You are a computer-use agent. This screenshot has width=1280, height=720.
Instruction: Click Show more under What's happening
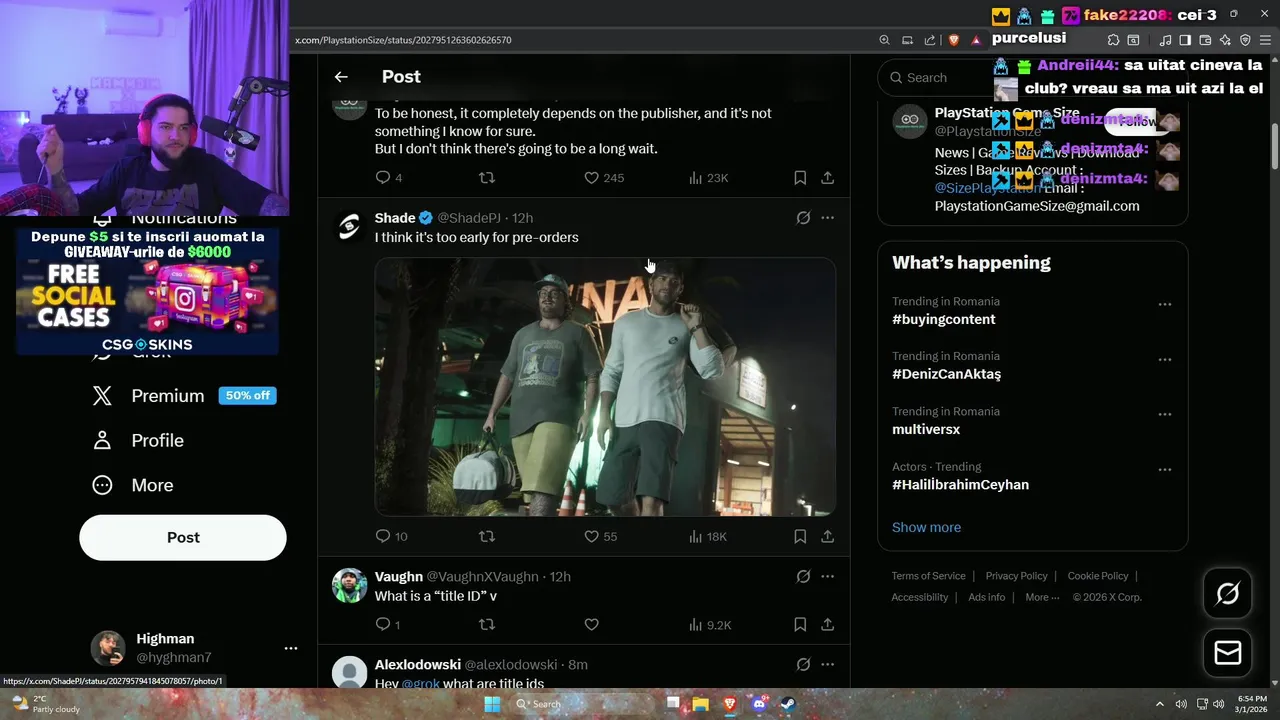(926, 528)
